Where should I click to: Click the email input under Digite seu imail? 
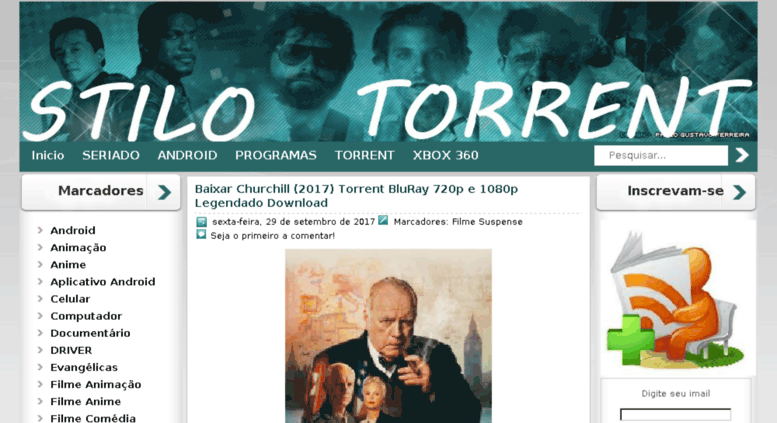click(x=675, y=415)
